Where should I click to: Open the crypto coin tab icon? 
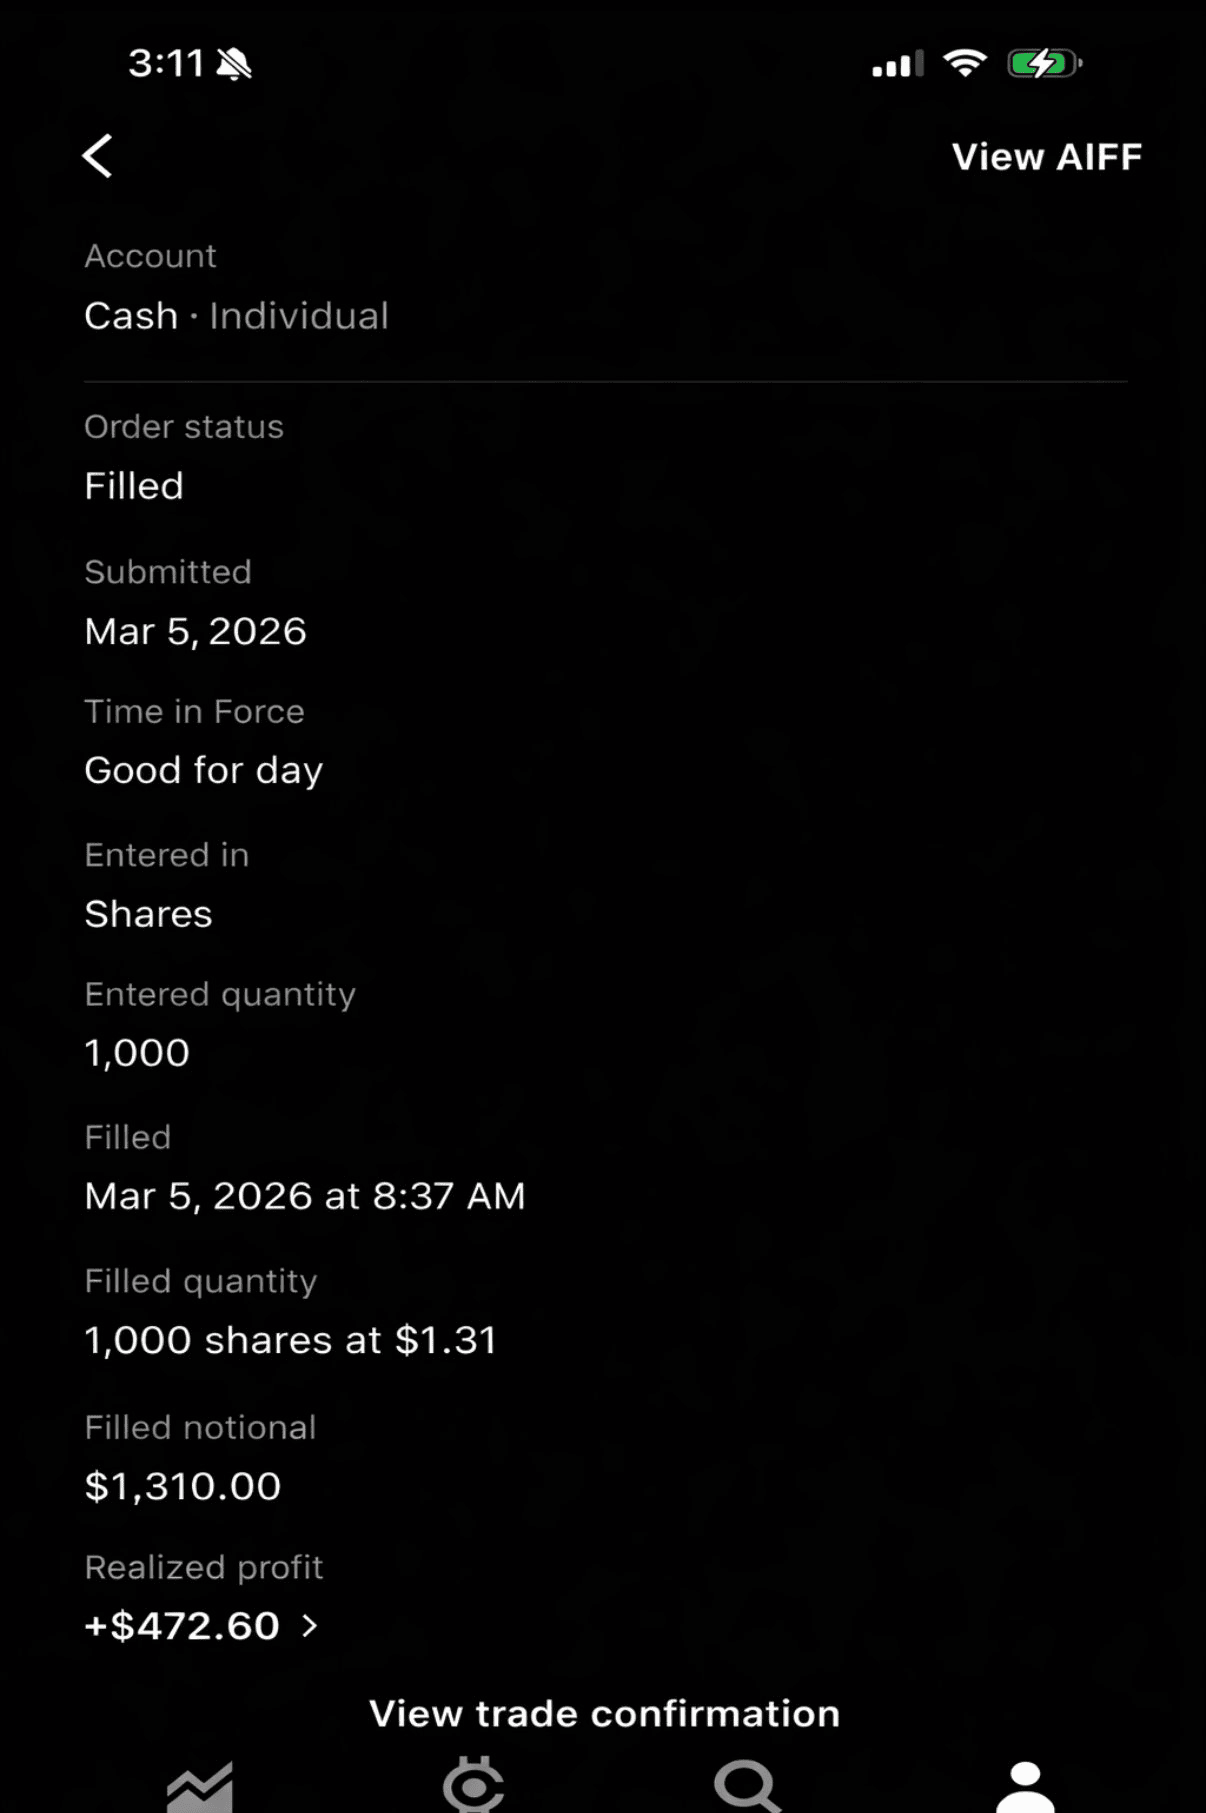(473, 1785)
